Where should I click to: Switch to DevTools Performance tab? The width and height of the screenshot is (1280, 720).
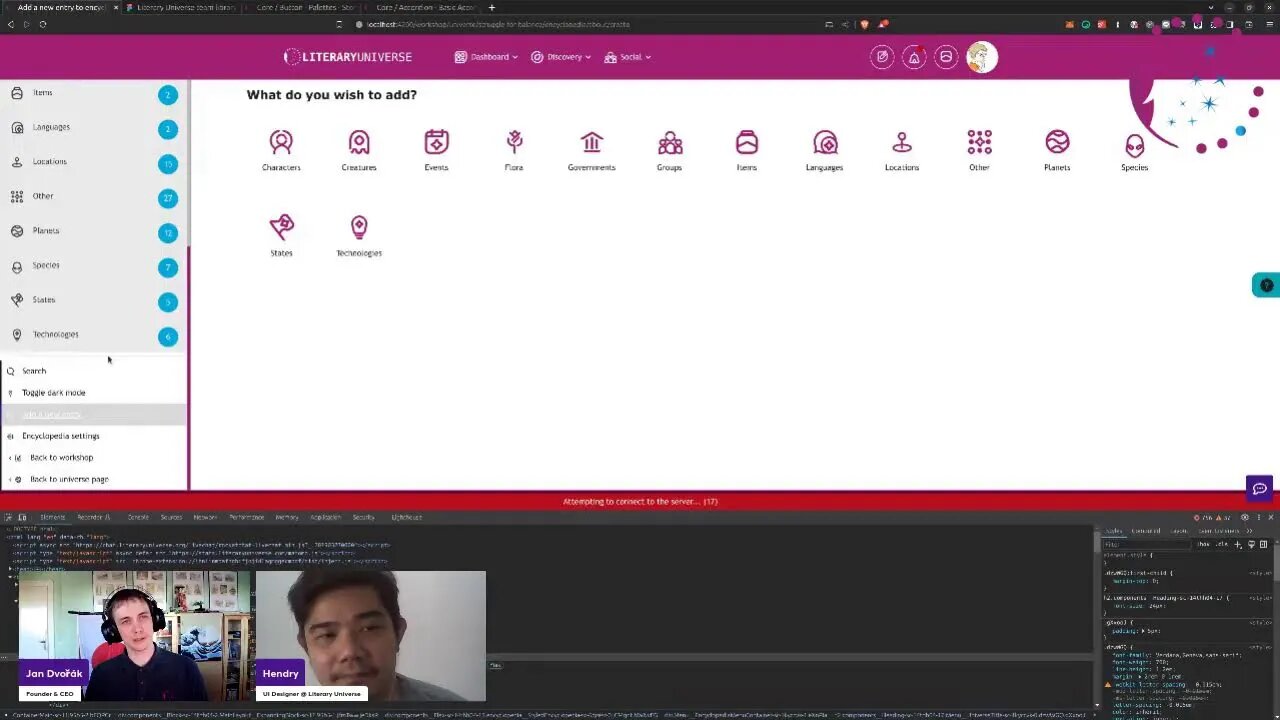pyautogui.click(x=246, y=517)
